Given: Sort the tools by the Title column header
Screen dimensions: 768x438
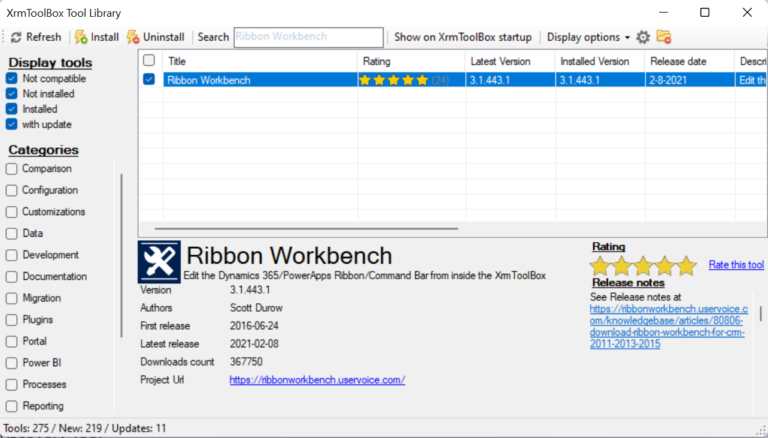Looking at the screenshot, I should pyautogui.click(x=258, y=61).
